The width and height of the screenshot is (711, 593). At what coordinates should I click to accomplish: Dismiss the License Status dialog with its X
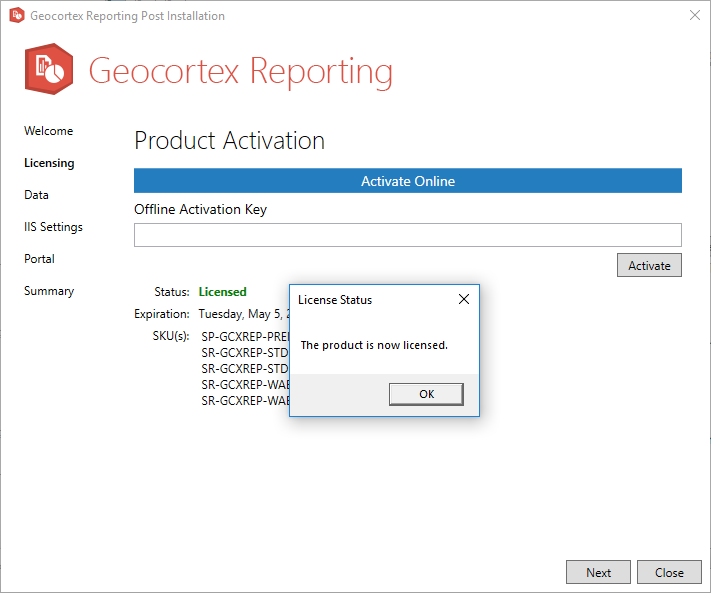(x=463, y=299)
